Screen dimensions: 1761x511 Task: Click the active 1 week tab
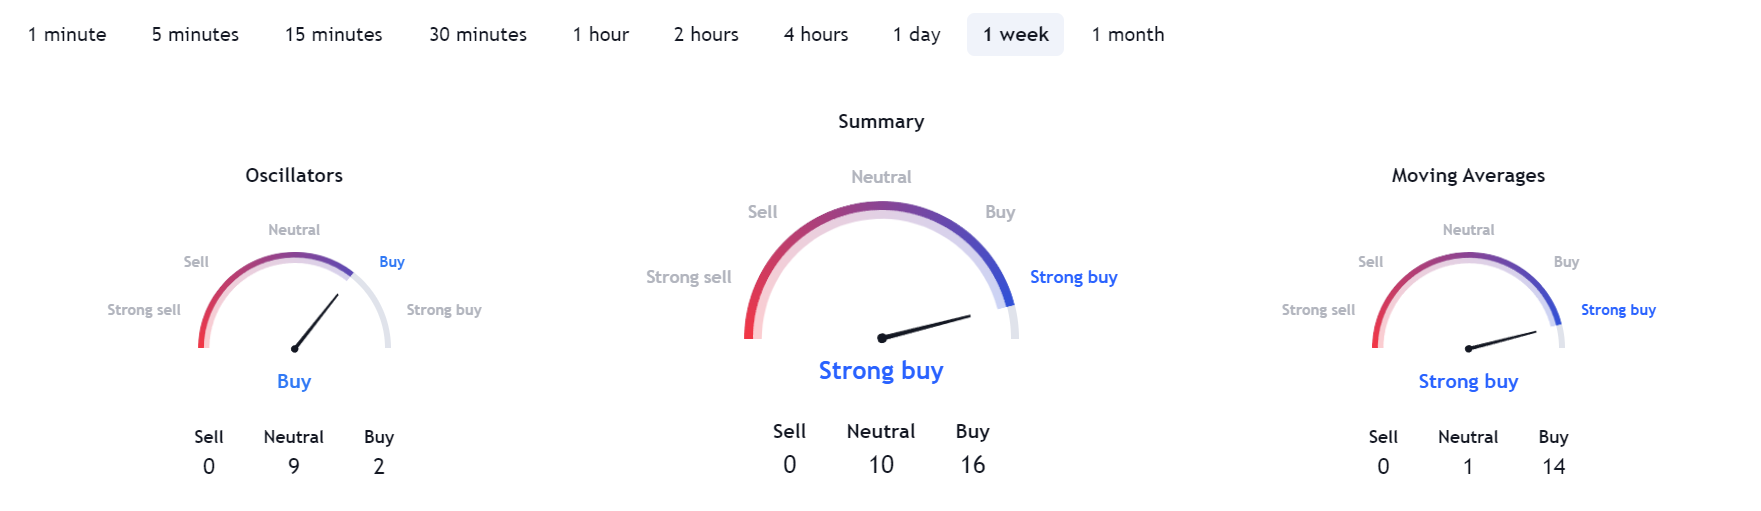coord(1015,35)
